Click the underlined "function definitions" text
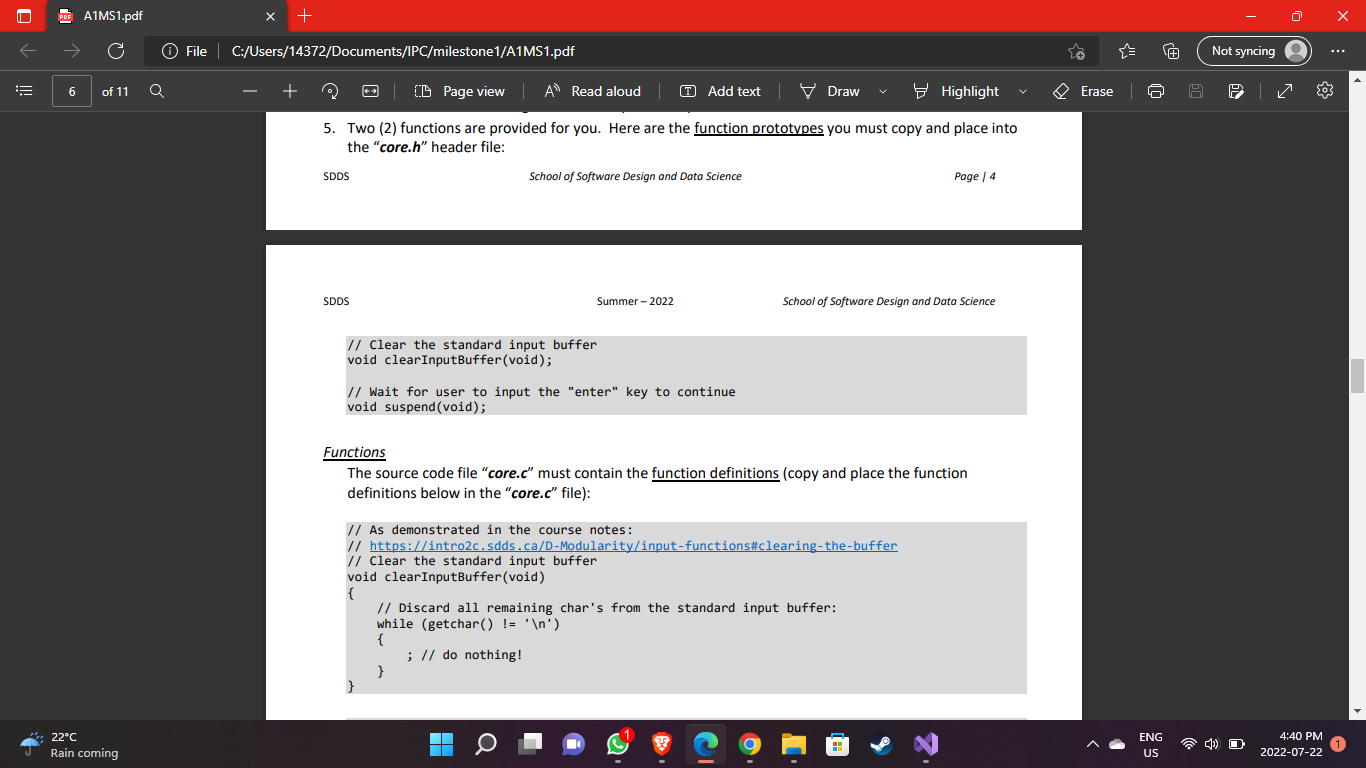Image resolution: width=1366 pixels, height=768 pixels. (x=715, y=473)
